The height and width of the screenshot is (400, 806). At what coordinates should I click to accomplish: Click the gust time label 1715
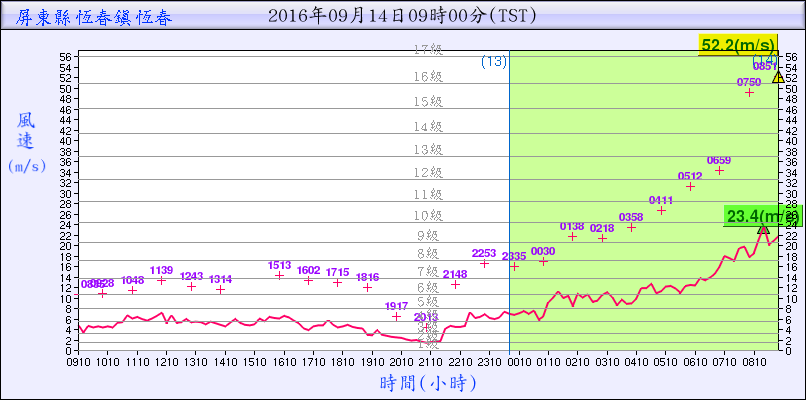tap(337, 272)
